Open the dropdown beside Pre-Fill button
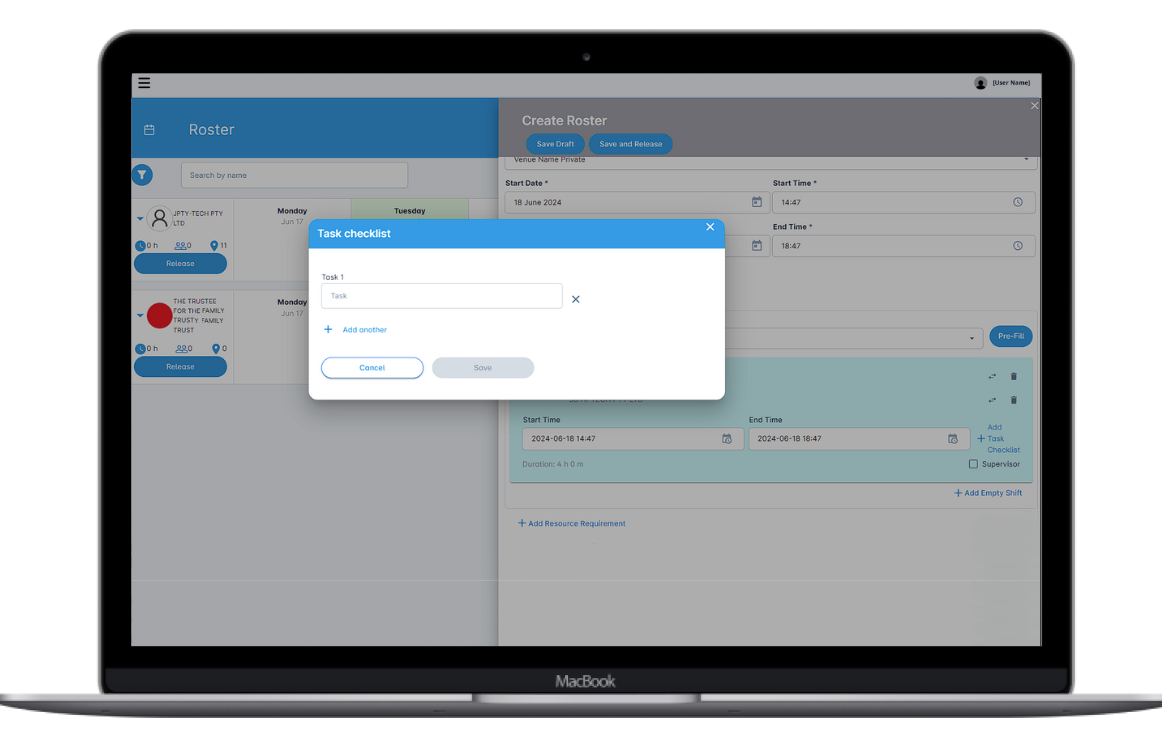This screenshot has width=1162, height=750. (x=972, y=338)
